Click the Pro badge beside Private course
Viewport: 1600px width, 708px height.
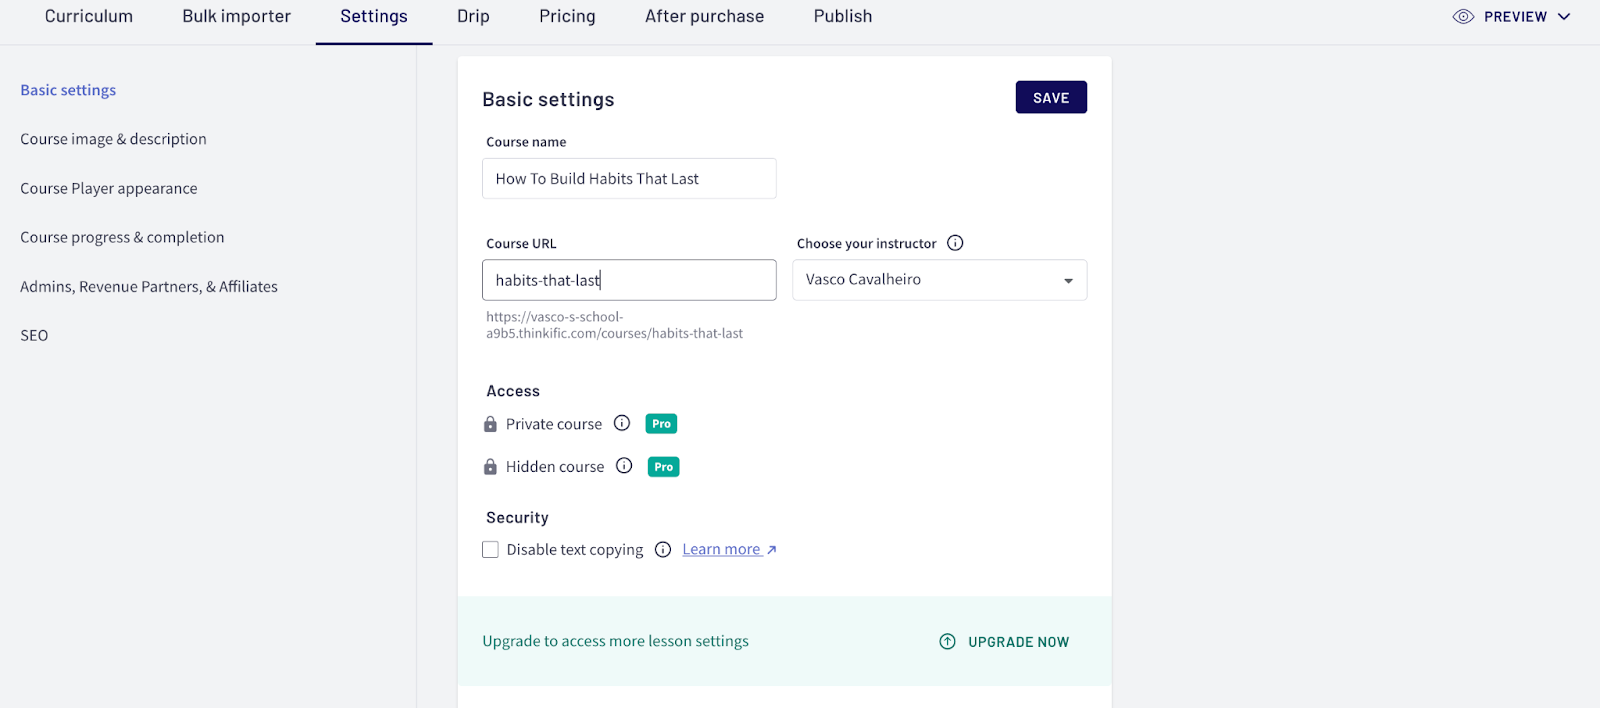coord(661,424)
